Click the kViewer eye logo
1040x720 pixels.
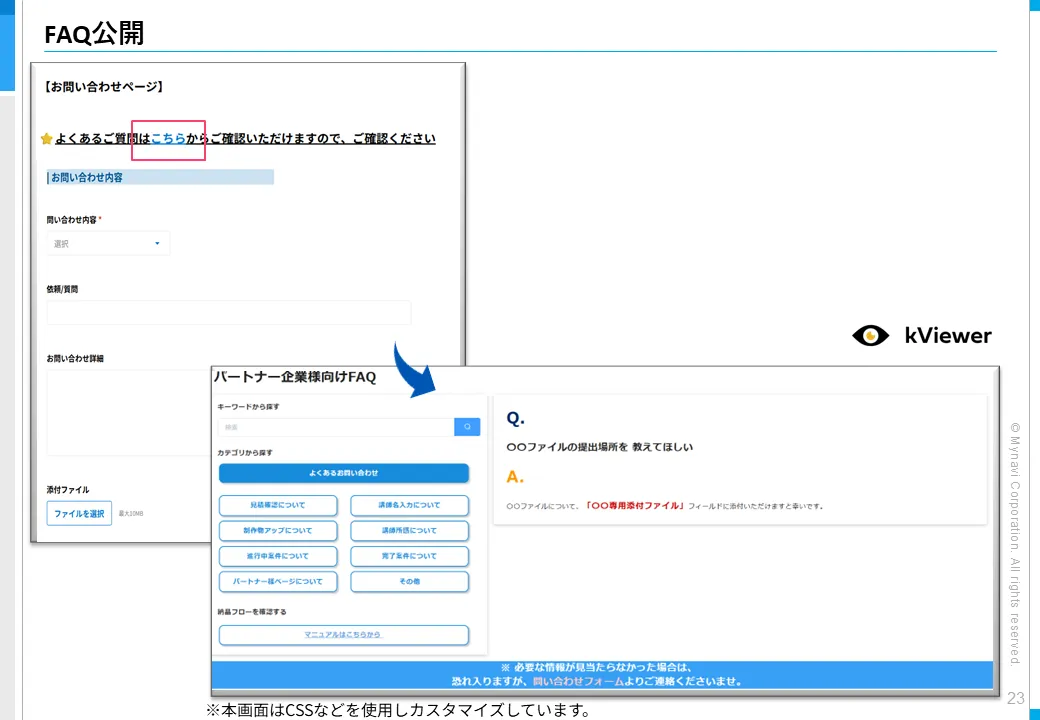pyautogui.click(x=870, y=335)
